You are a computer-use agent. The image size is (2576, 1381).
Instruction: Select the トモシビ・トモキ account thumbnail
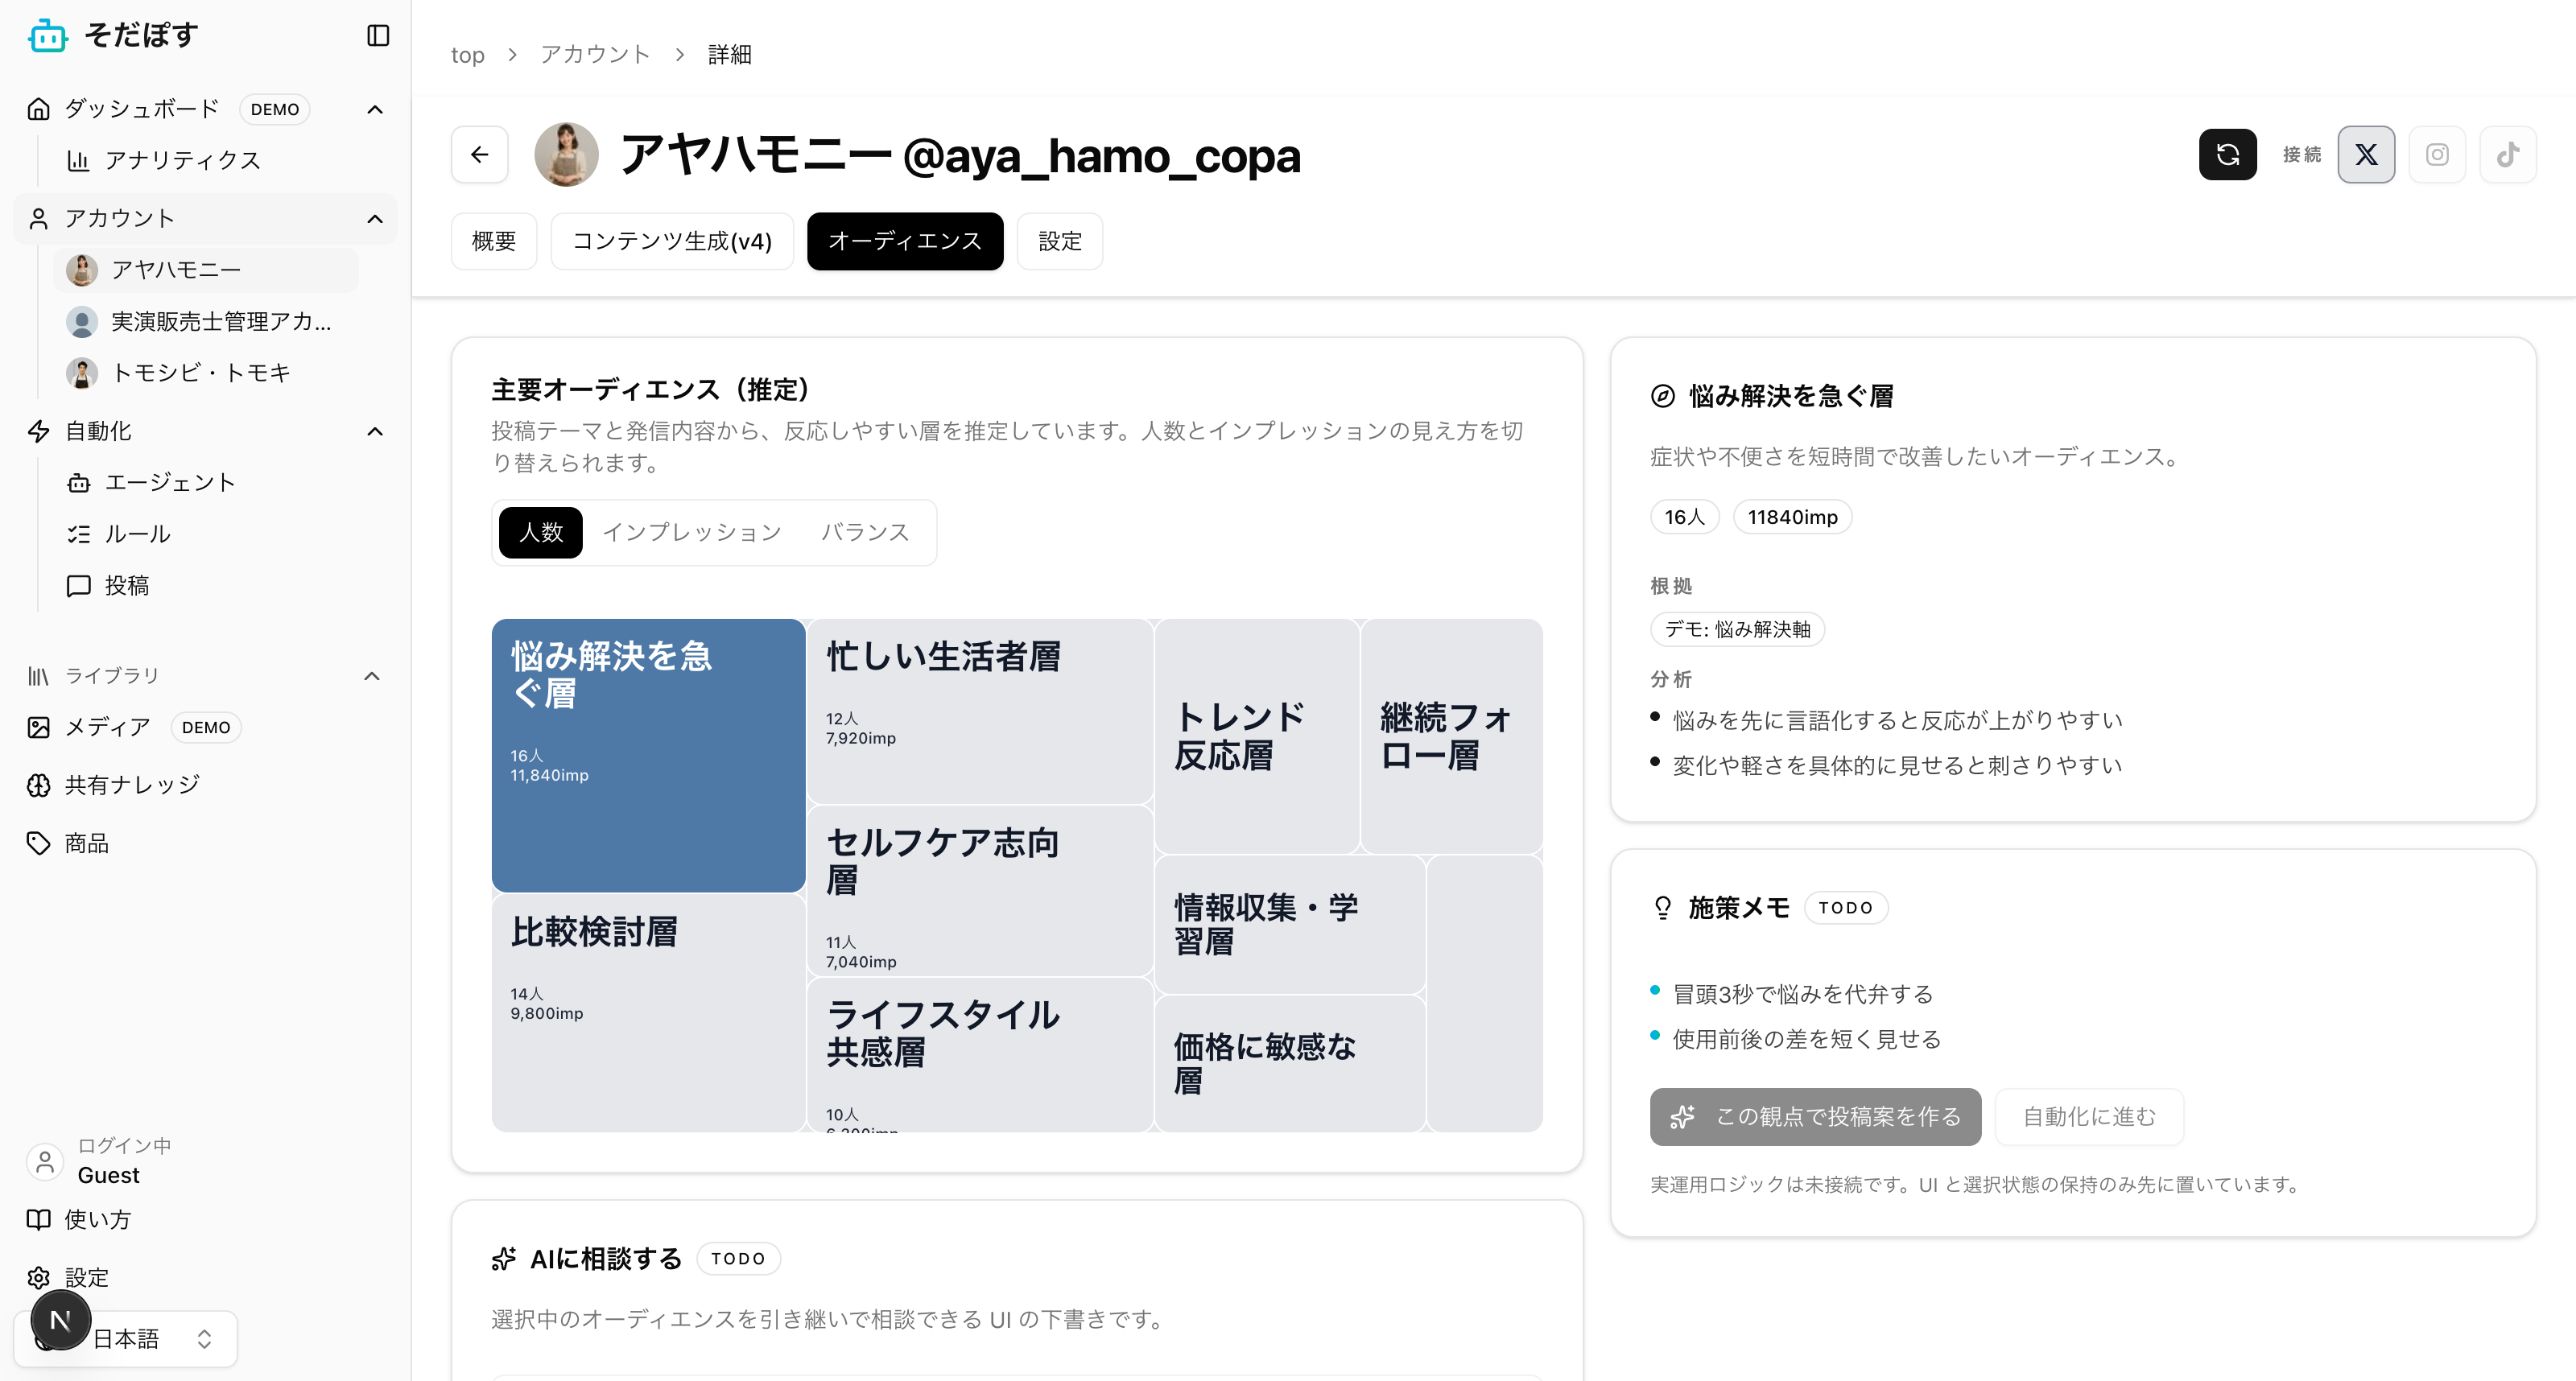82,372
